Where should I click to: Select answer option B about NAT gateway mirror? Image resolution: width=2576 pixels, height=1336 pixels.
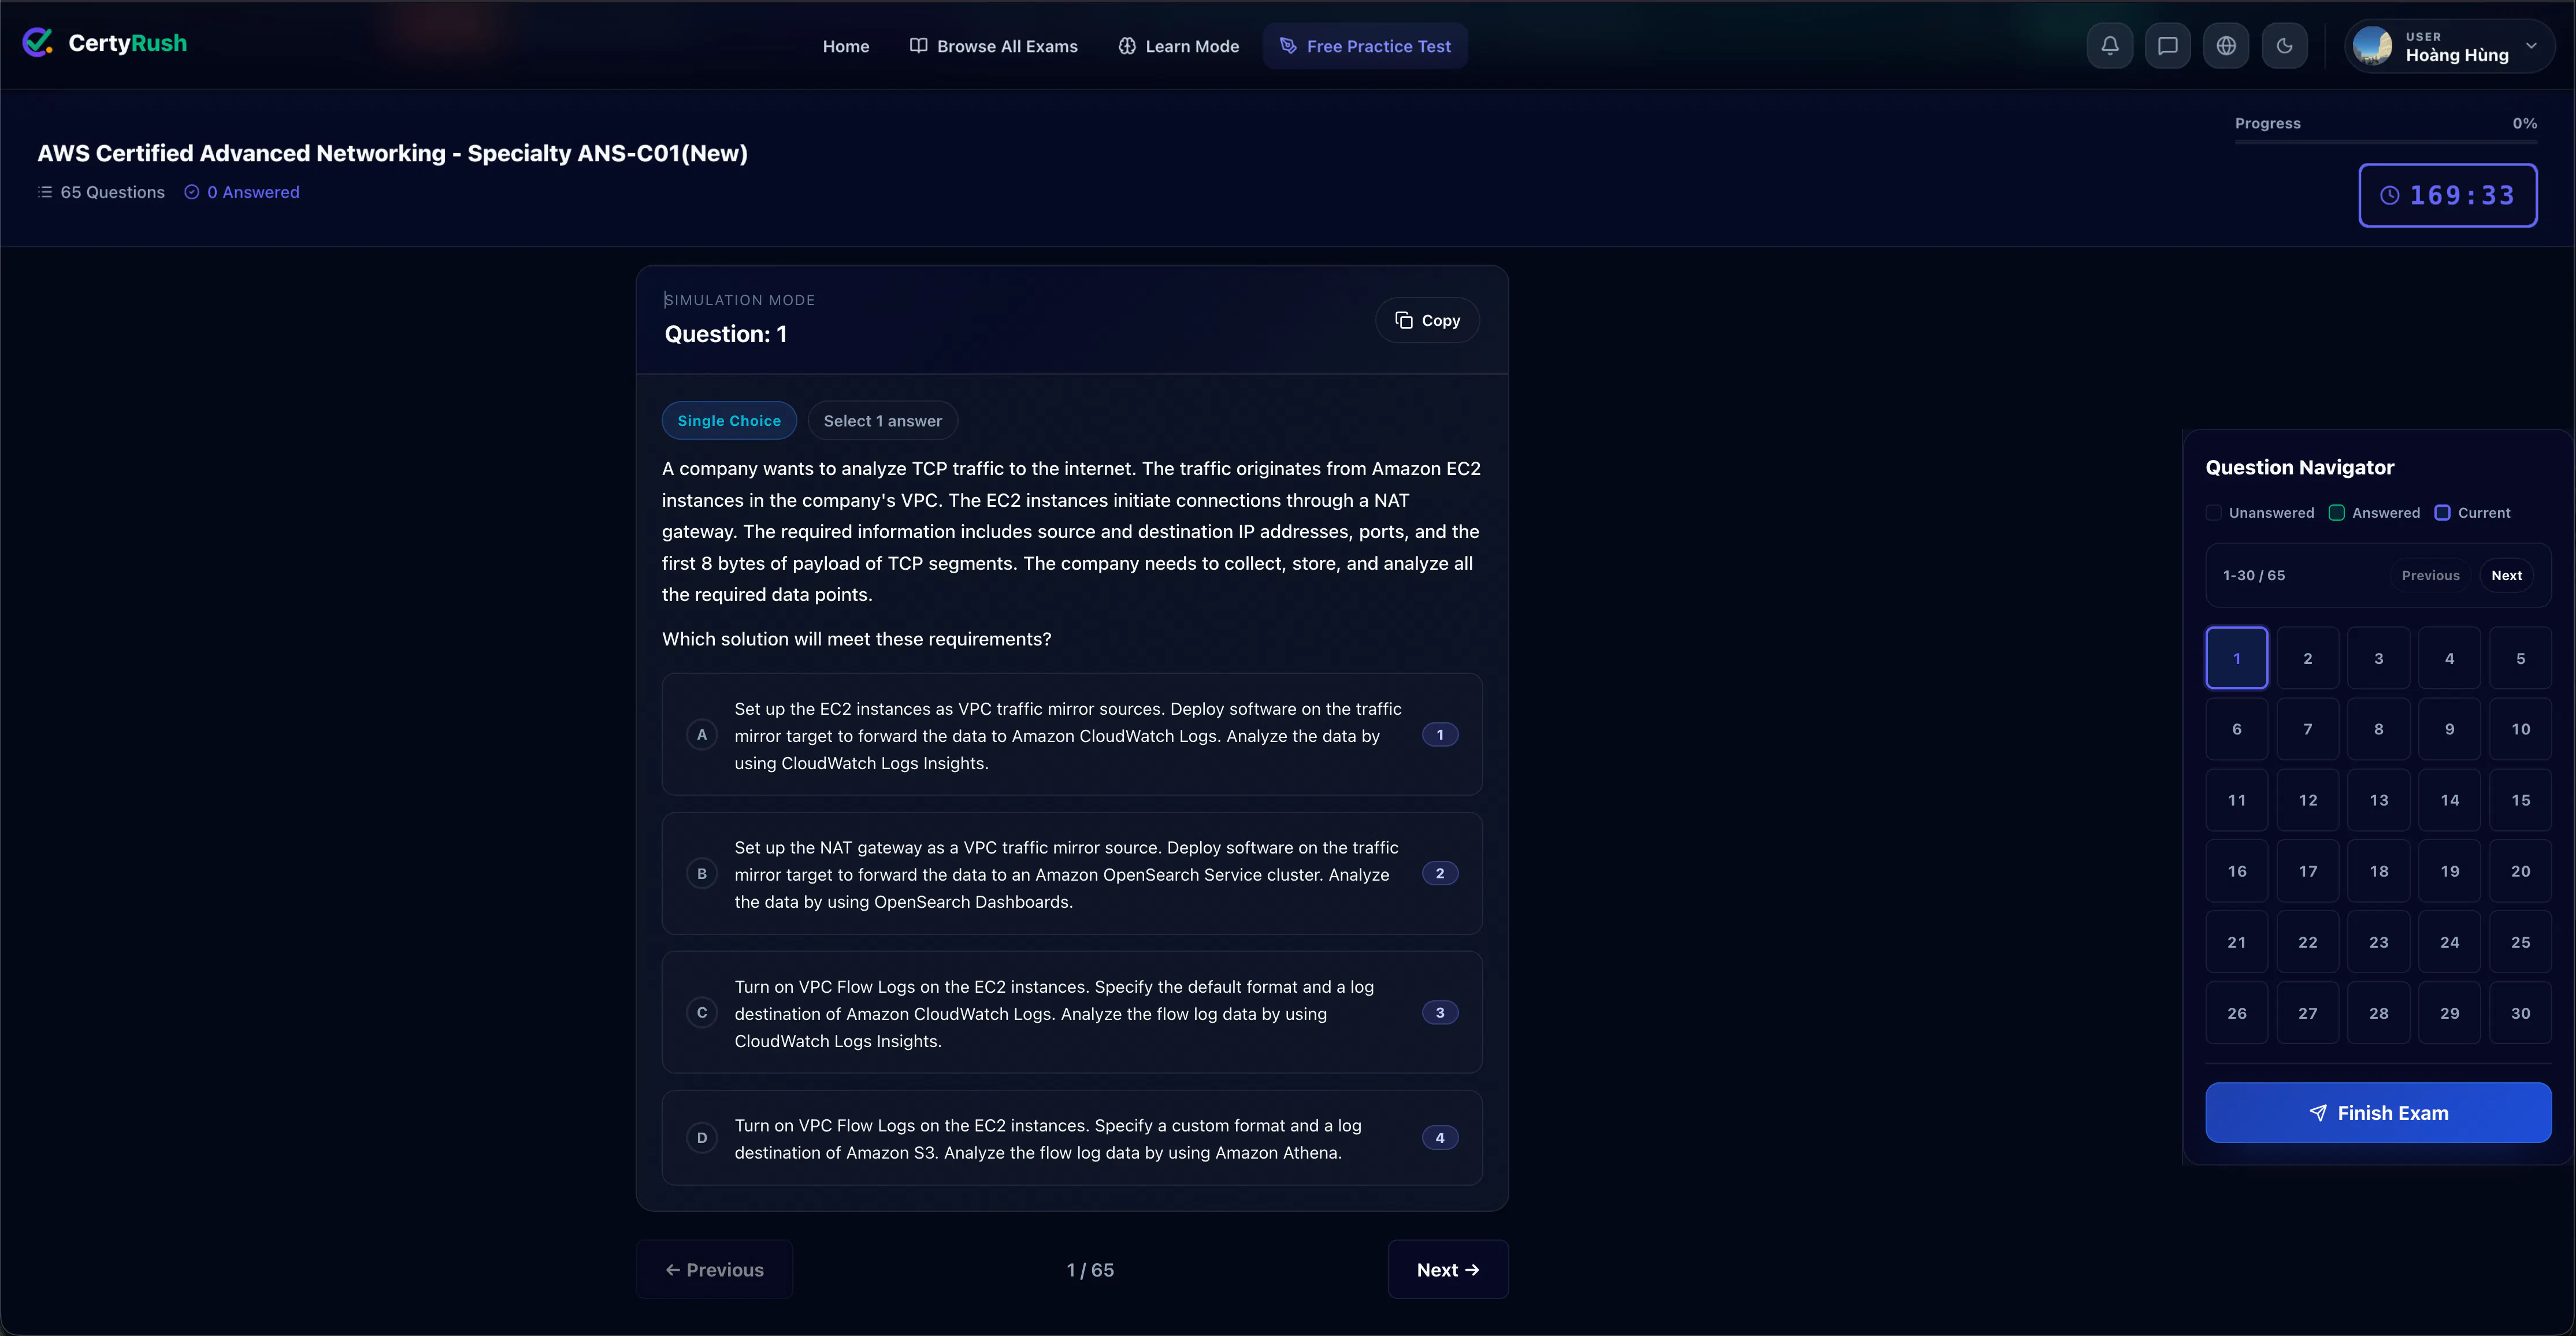[x=1072, y=874]
